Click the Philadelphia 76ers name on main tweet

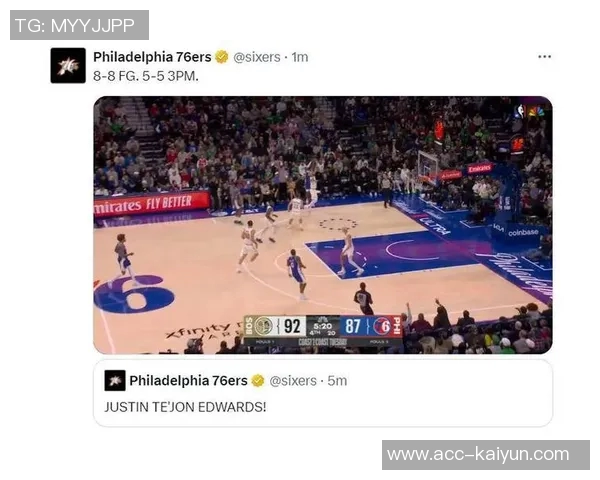coord(152,57)
